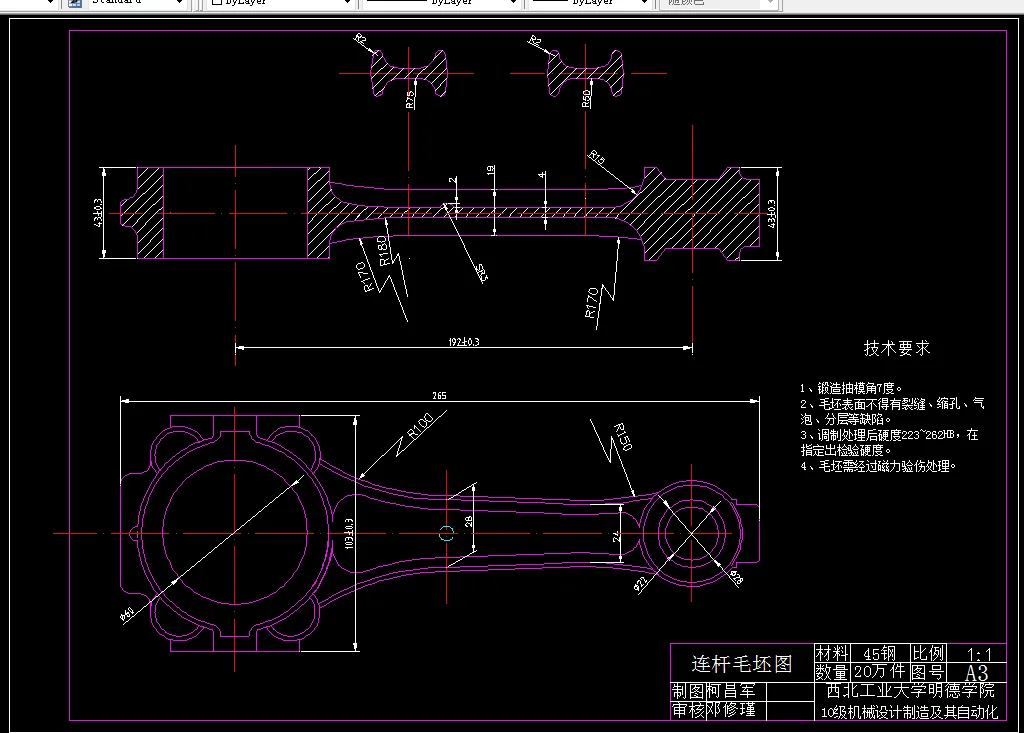Viewport: 1024px width, 733px height.
Task: Click the 材料 cell in title block
Action: pyautogui.click(x=831, y=653)
